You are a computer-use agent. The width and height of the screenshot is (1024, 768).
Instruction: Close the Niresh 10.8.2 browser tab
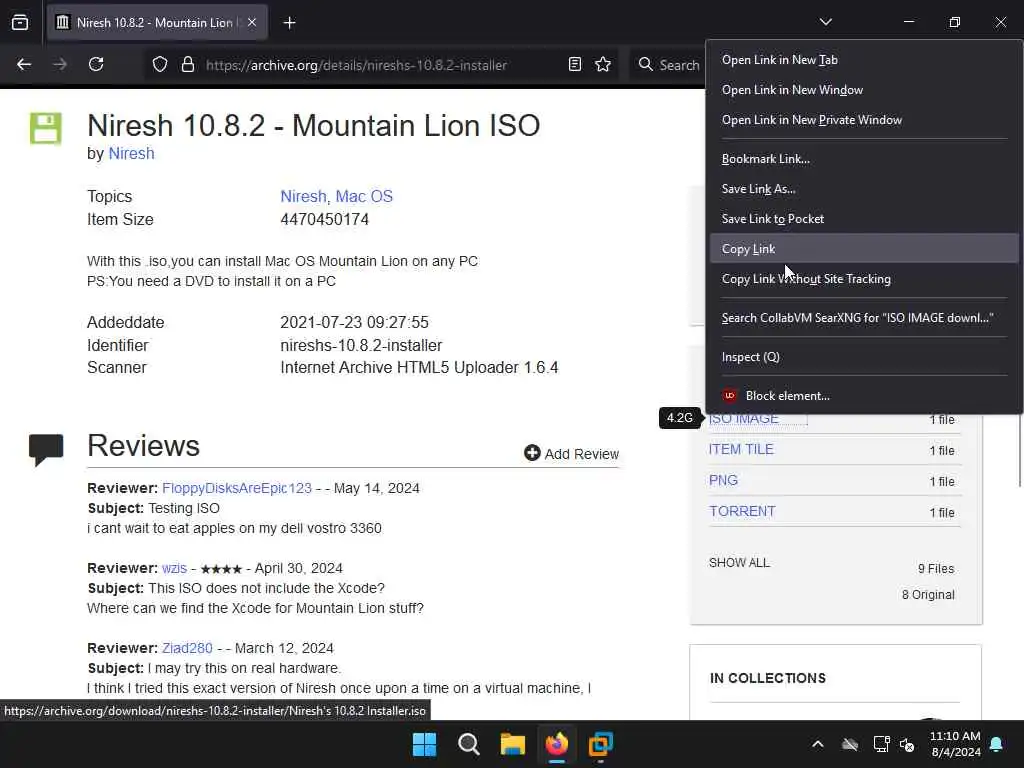pyautogui.click(x=252, y=22)
